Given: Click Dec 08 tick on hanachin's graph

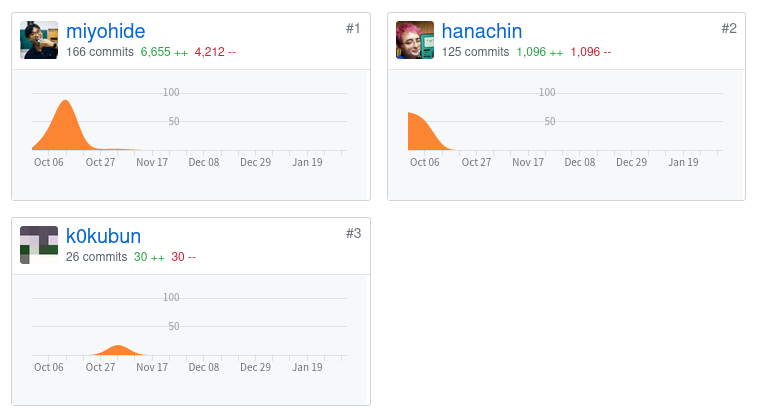Looking at the screenshot, I should tap(580, 162).
